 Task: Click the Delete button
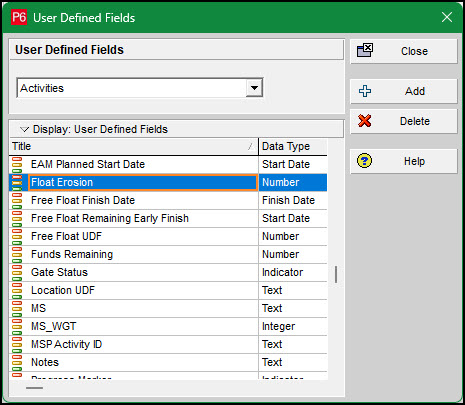(x=404, y=121)
